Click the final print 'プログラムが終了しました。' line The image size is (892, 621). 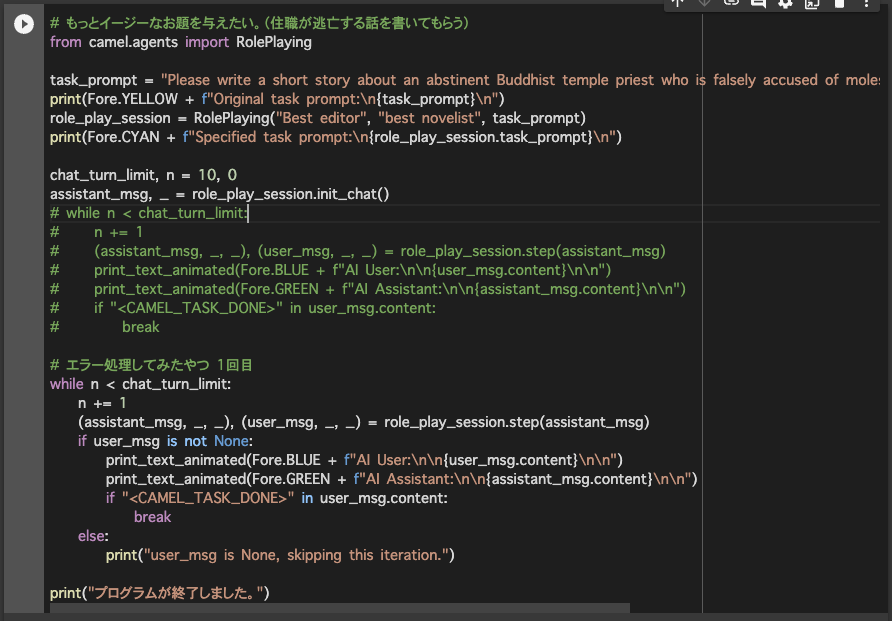pos(159,593)
